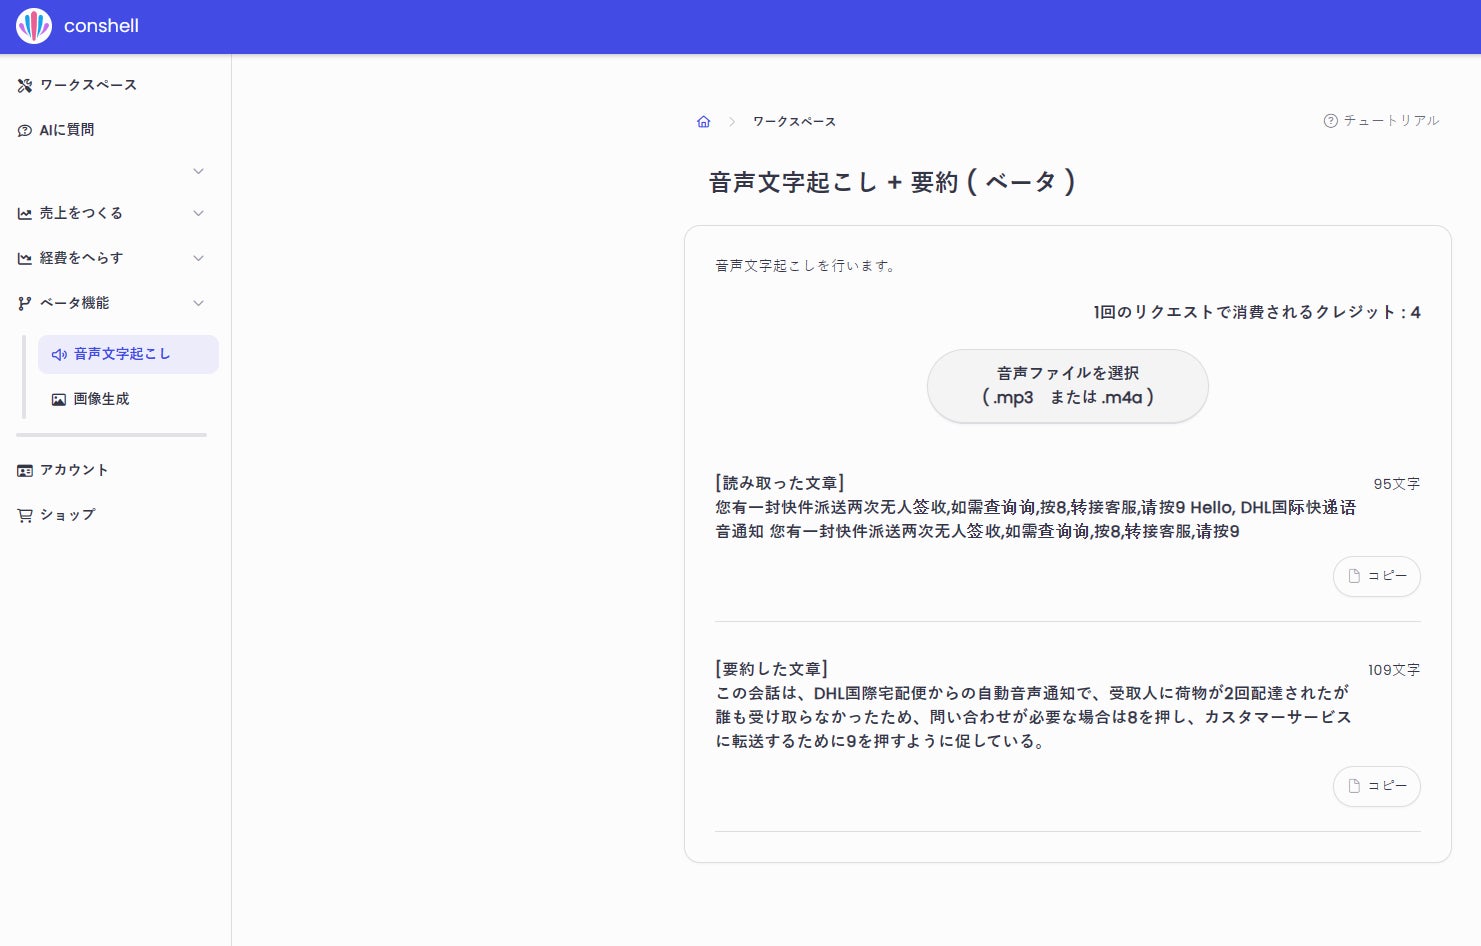This screenshot has width=1481, height=946.
Task: Expand the unlabeled chevron below AIに質問
Action: tap(198, 171)
